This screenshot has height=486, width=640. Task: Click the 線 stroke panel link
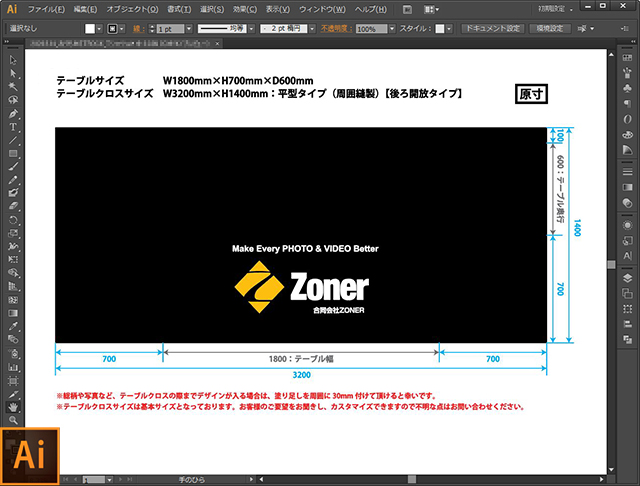click(x=138, y=29)
